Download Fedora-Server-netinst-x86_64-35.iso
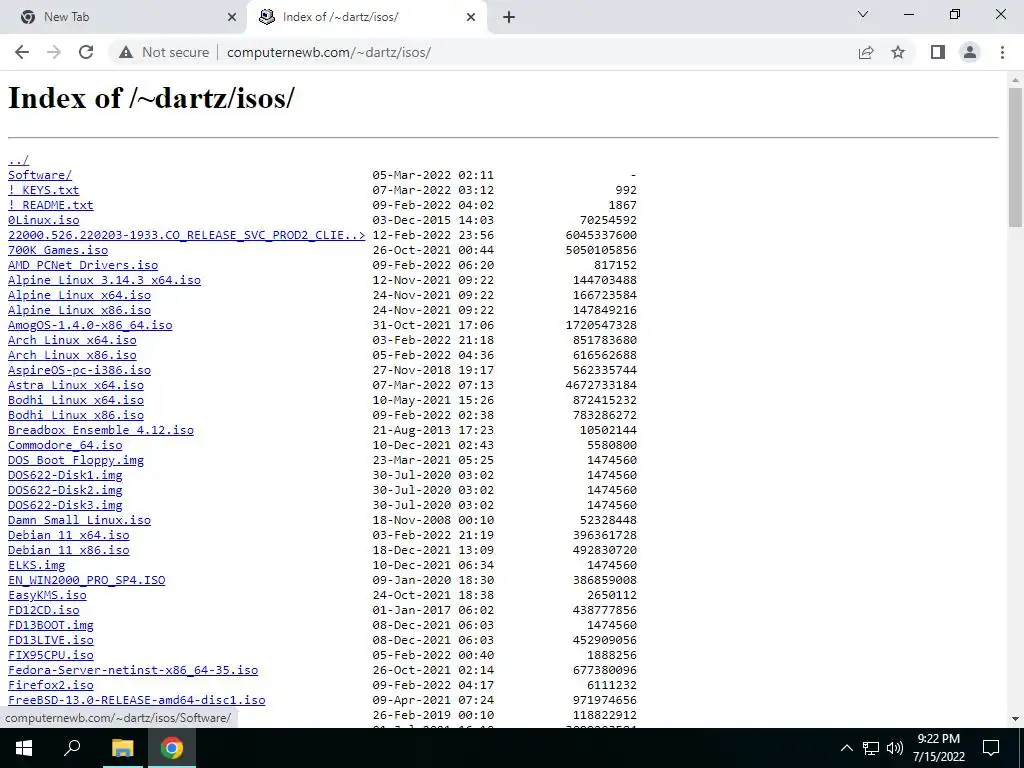1024x768 pixels. point(133,671)
